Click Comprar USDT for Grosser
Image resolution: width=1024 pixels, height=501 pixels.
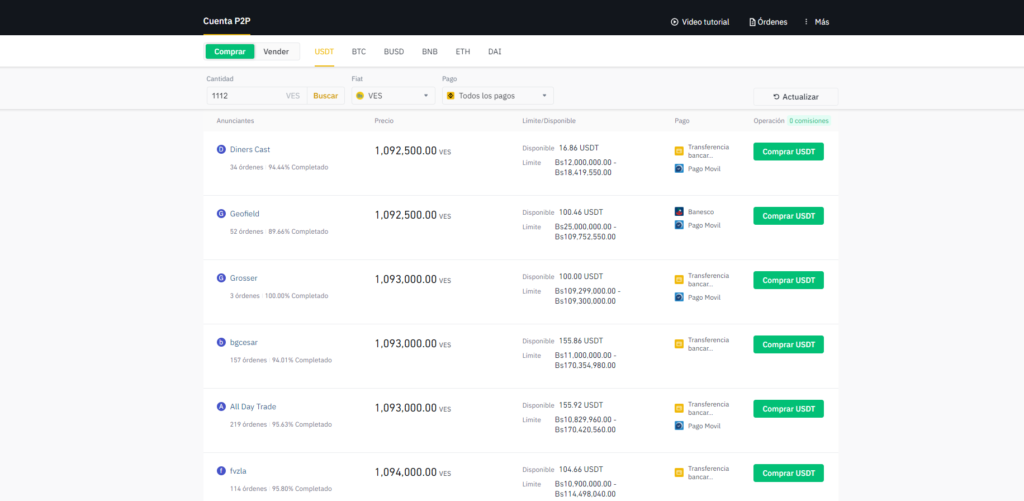[788, 280]
